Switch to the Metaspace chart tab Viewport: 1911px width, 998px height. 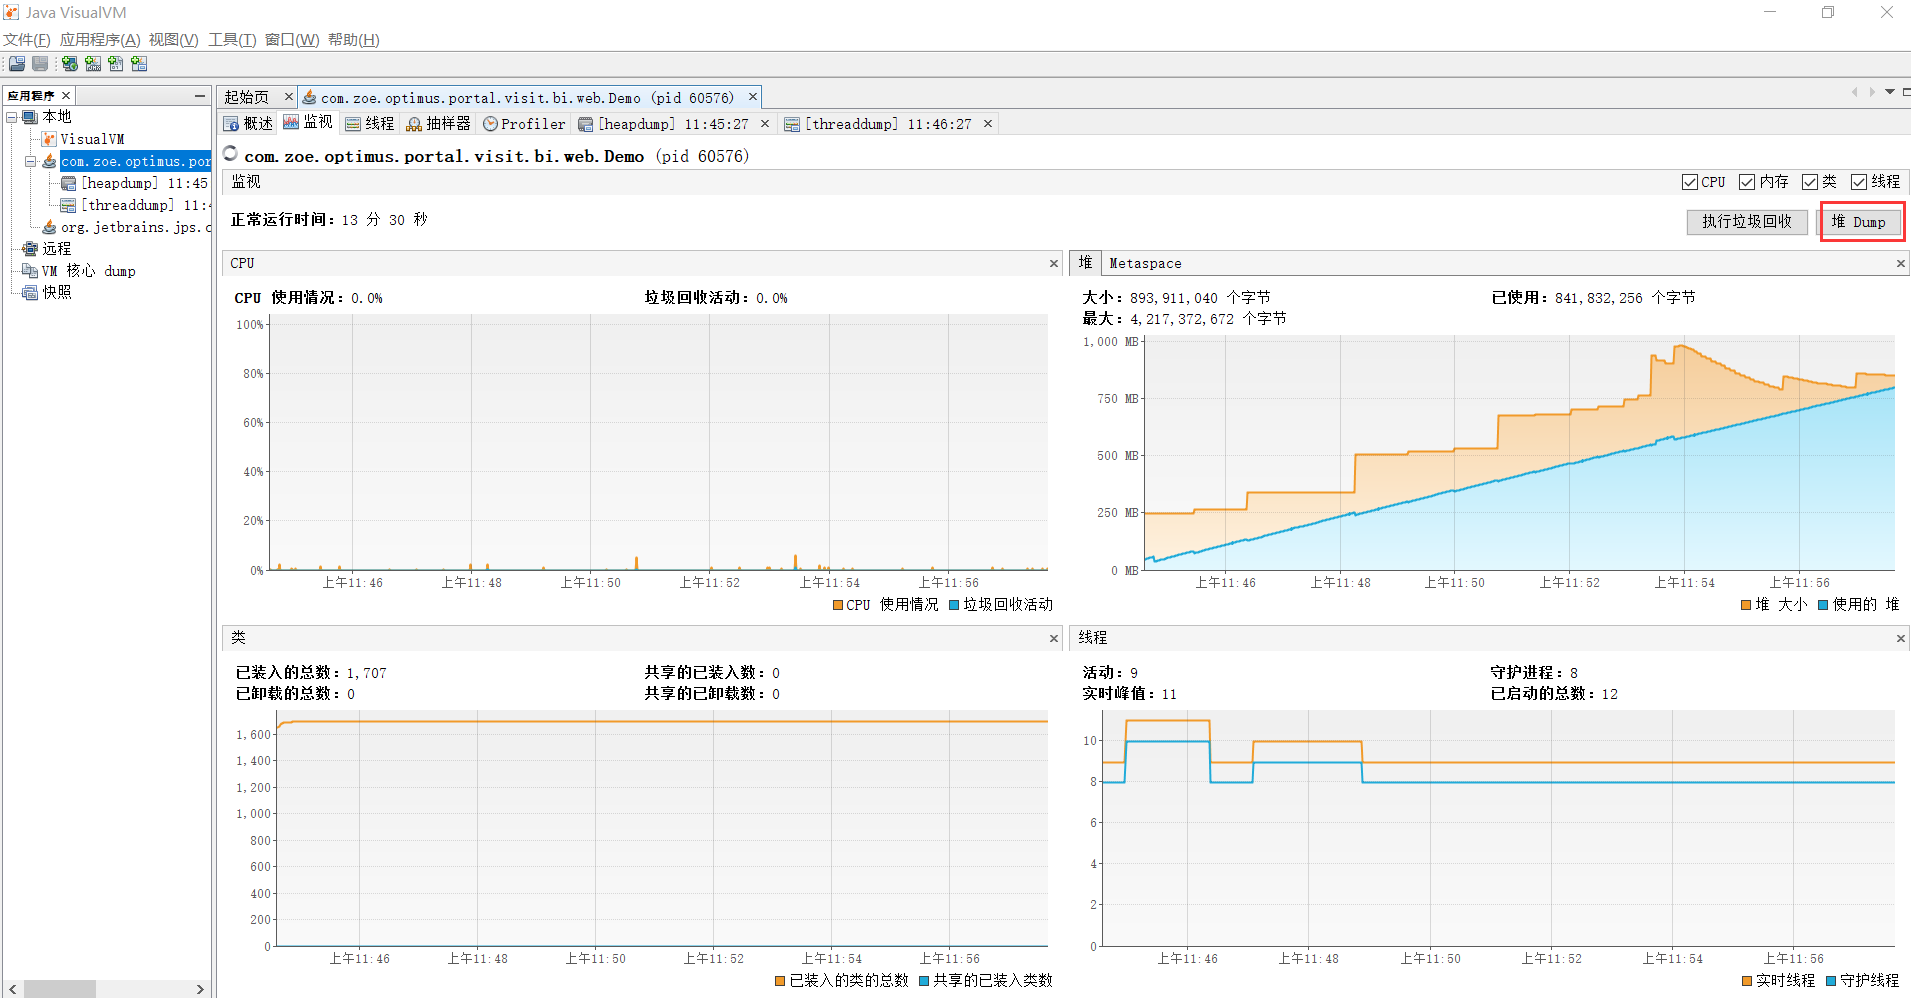pyautogui.click(x=1145, y=264)
